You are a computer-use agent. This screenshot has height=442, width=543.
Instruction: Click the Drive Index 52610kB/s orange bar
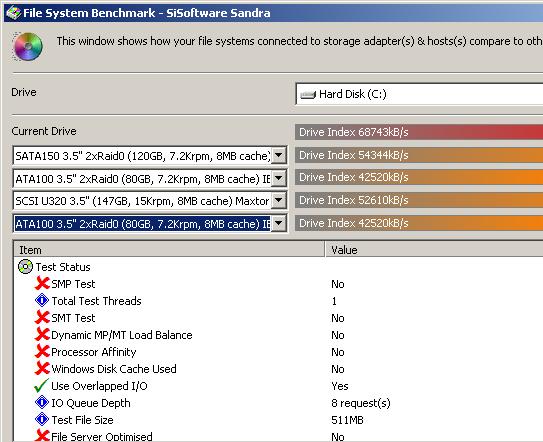pos(419,200)
